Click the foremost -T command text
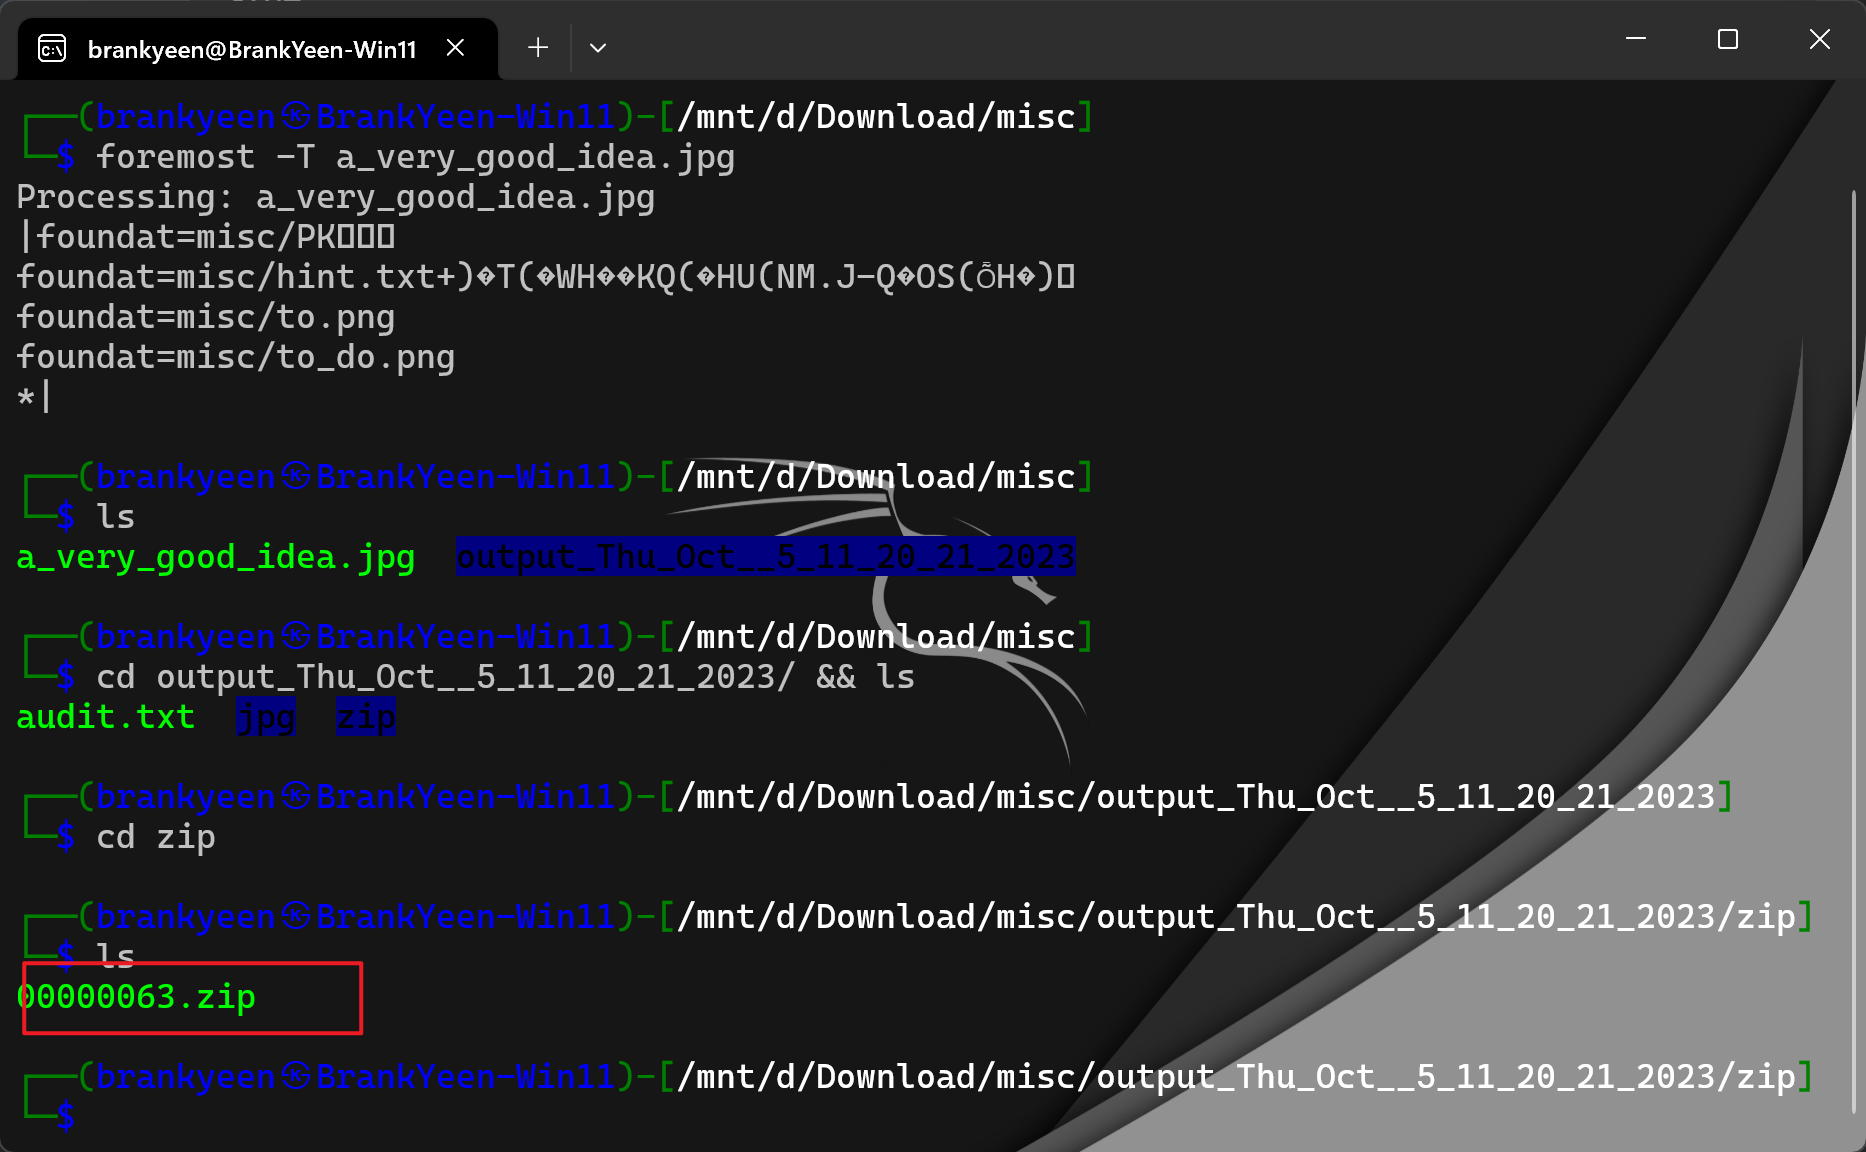Viewport: 1866px width, 1152px height. point(416,157)
